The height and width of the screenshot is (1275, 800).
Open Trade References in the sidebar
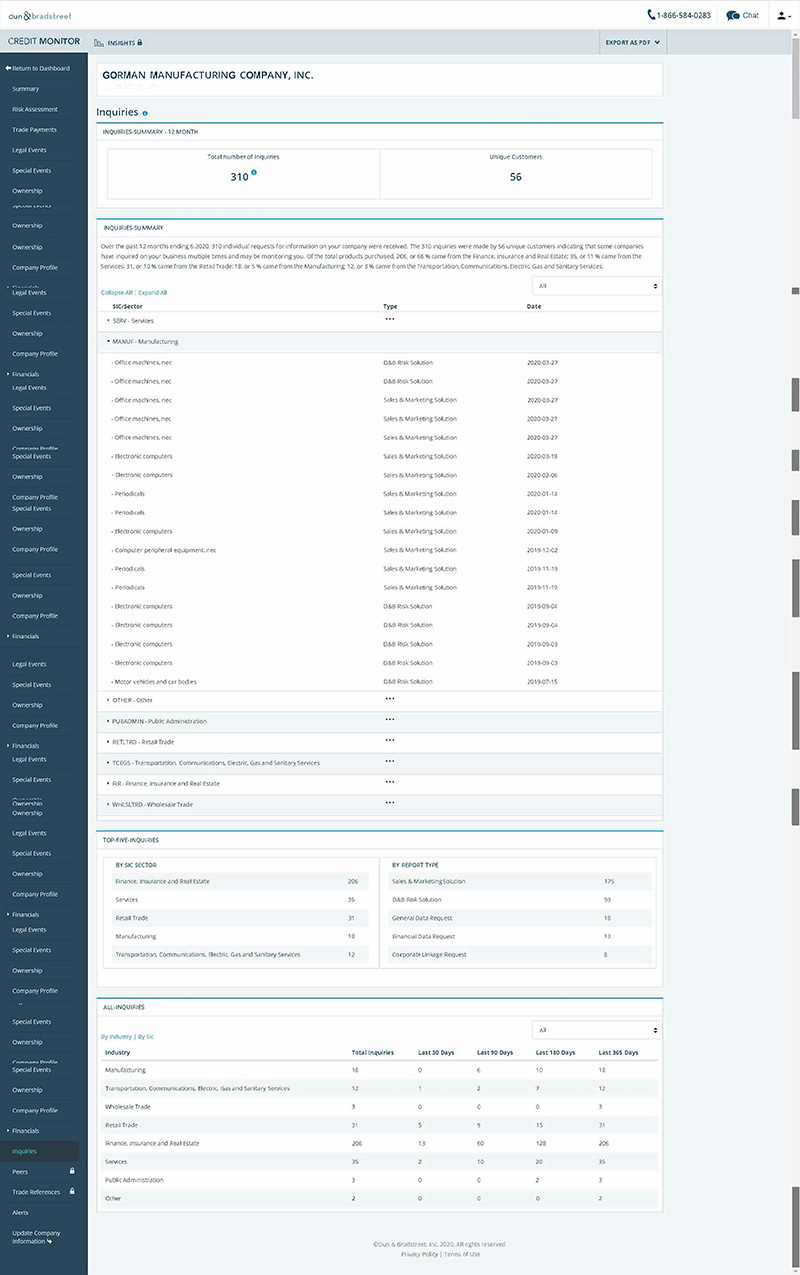click(36, 1192)
